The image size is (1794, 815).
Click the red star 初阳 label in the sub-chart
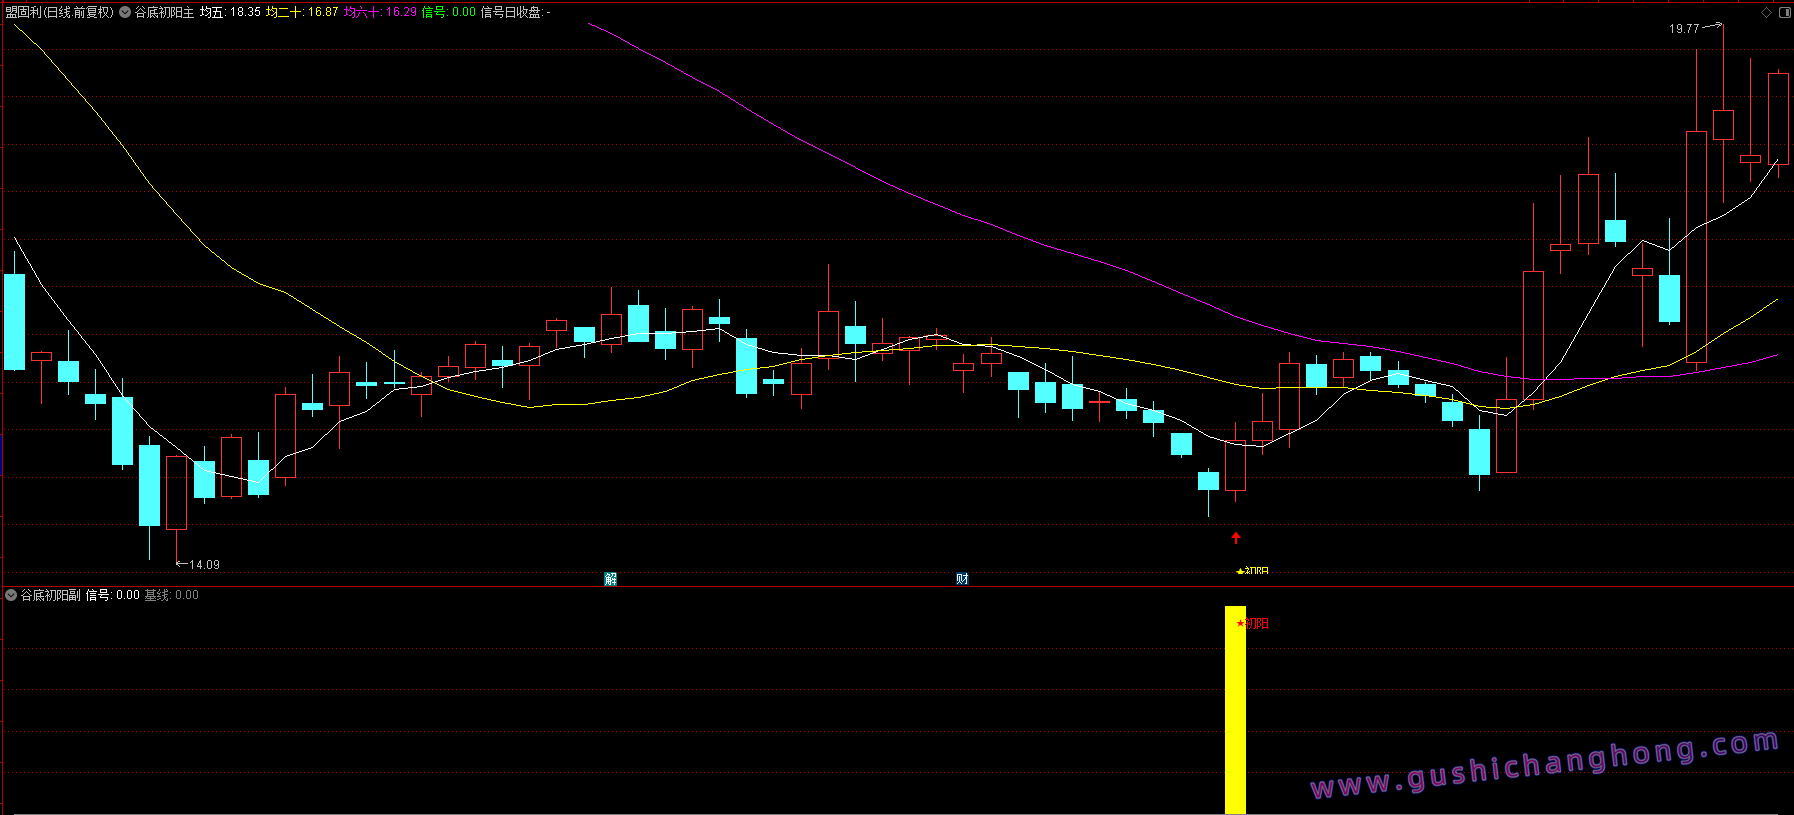1252,623
